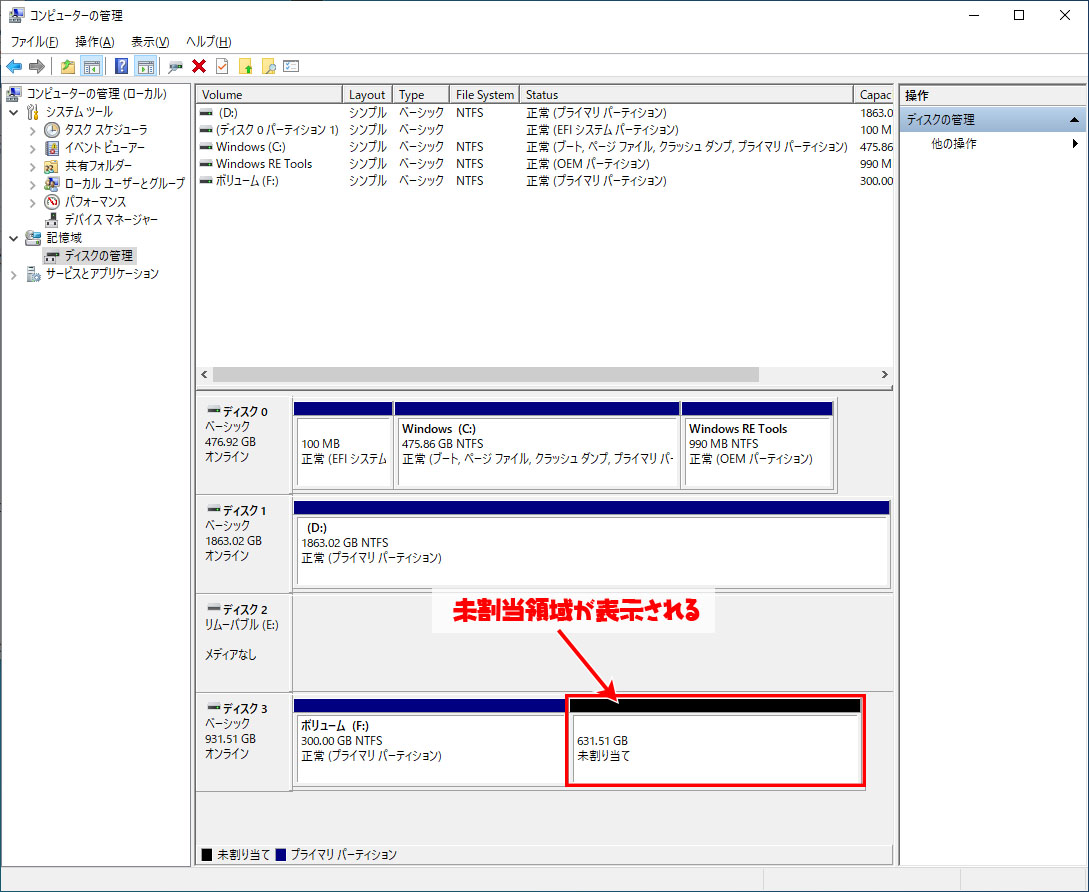Toggle the console tree show/hide button
This screenshot has width=1089, height=892.
point(91,67)
